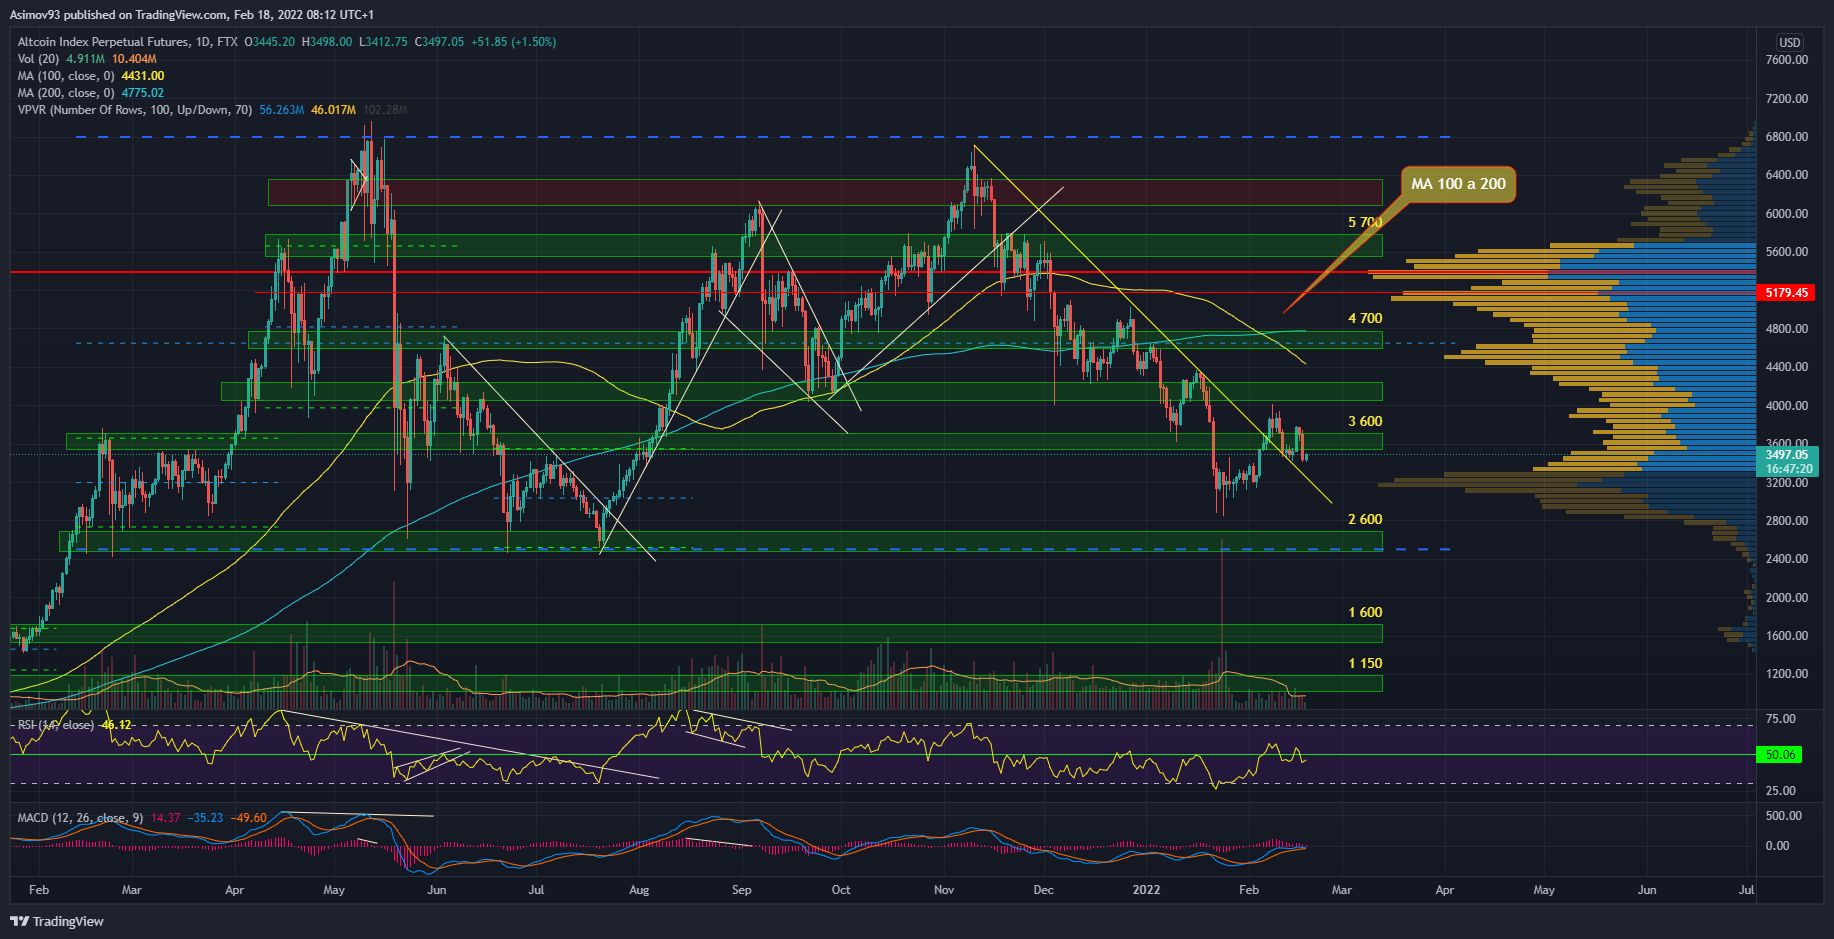The height and width of the screenshot is (939, 1834).
Task: Click the '5 700' resistance zone label
Action: pyautogui.click(x=1364, y=222)
